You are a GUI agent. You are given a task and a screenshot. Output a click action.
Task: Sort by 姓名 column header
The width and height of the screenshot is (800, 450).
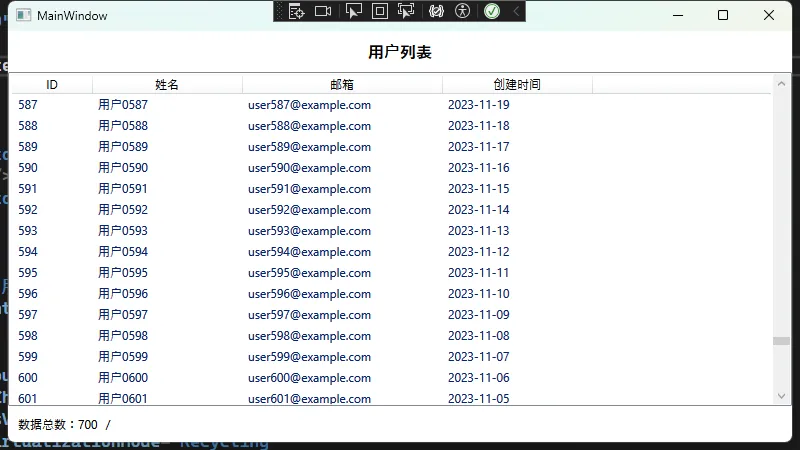pos(167,85)
